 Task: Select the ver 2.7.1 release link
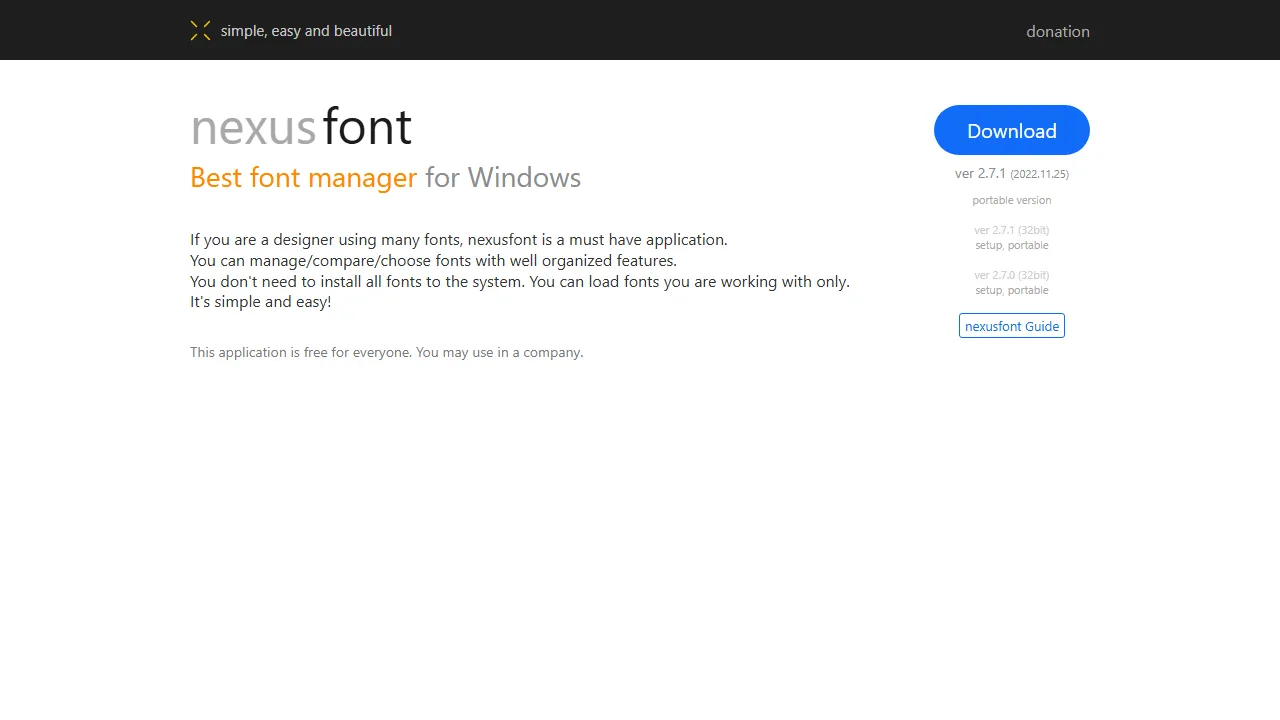tap(980, 173)
